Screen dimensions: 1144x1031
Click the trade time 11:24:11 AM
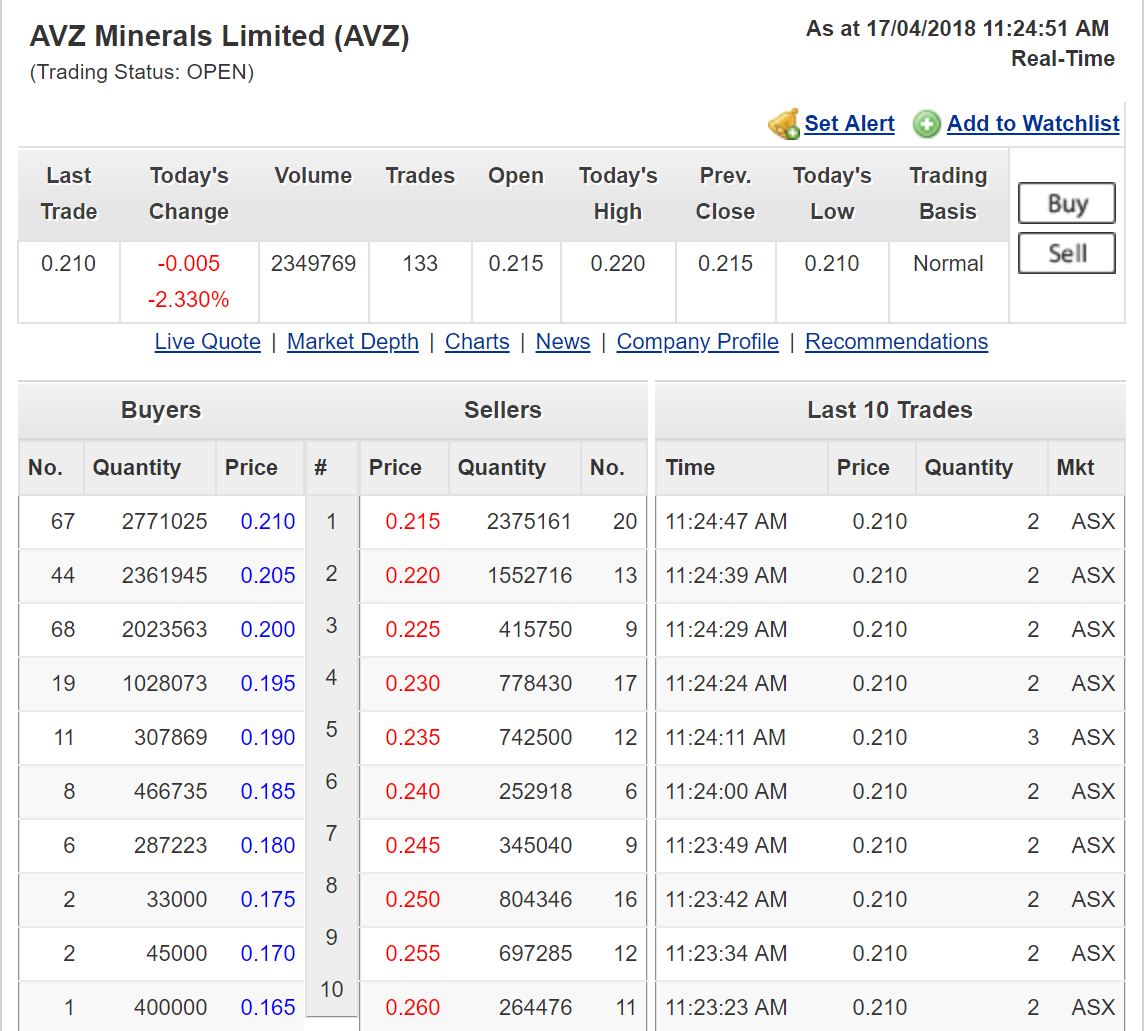pyautogui.click(x=725, y=738)
